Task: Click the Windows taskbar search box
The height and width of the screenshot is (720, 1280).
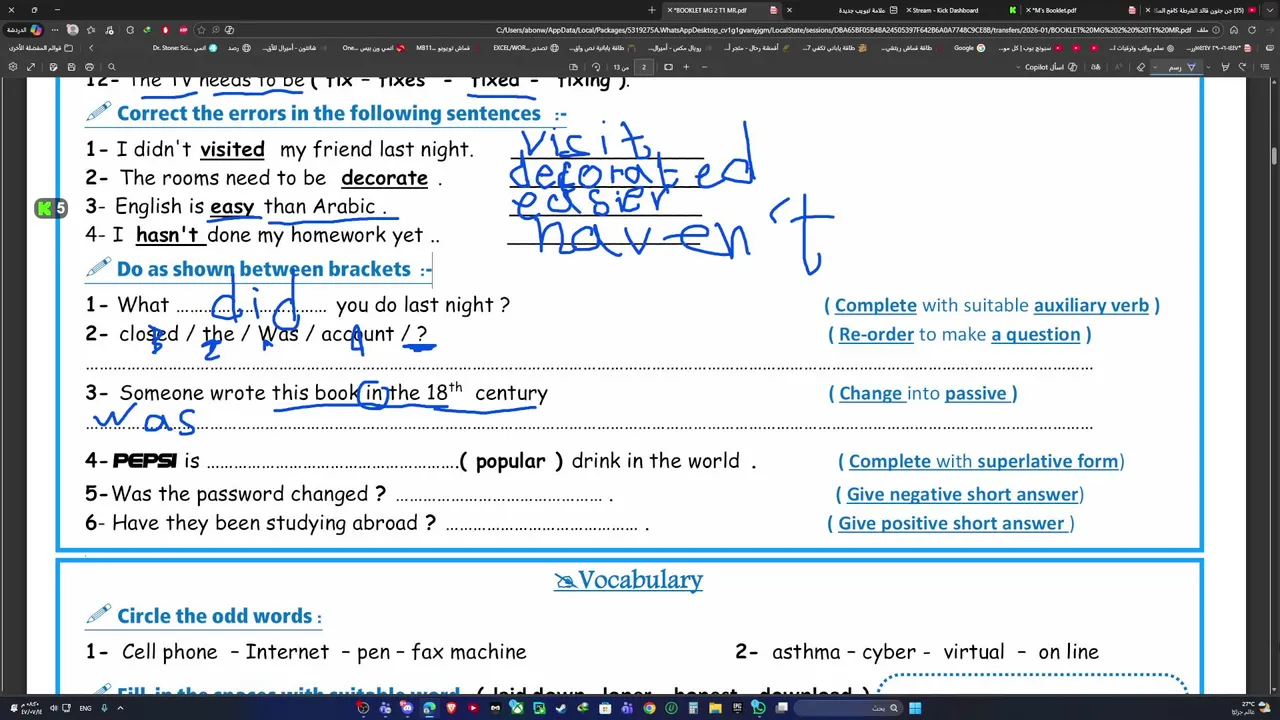Action: click(848, 708)
